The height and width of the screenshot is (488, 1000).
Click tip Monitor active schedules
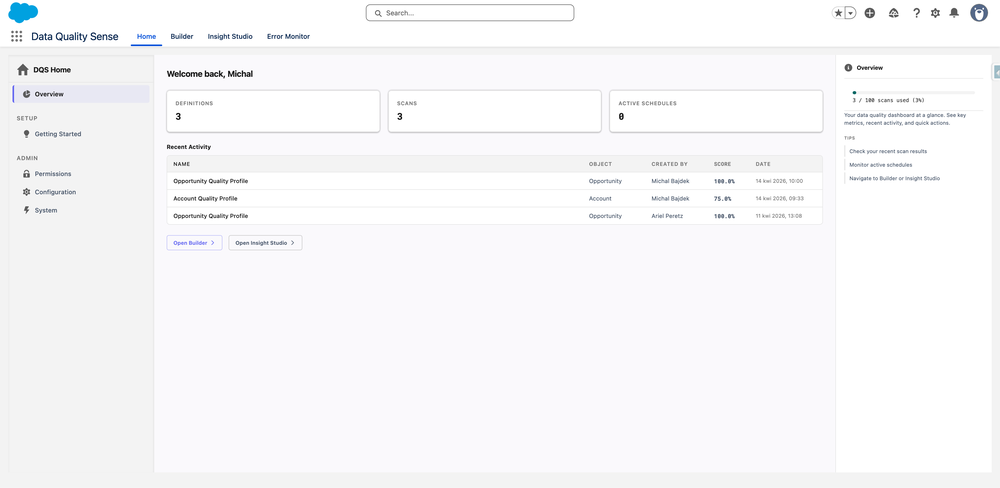(881, 165)
